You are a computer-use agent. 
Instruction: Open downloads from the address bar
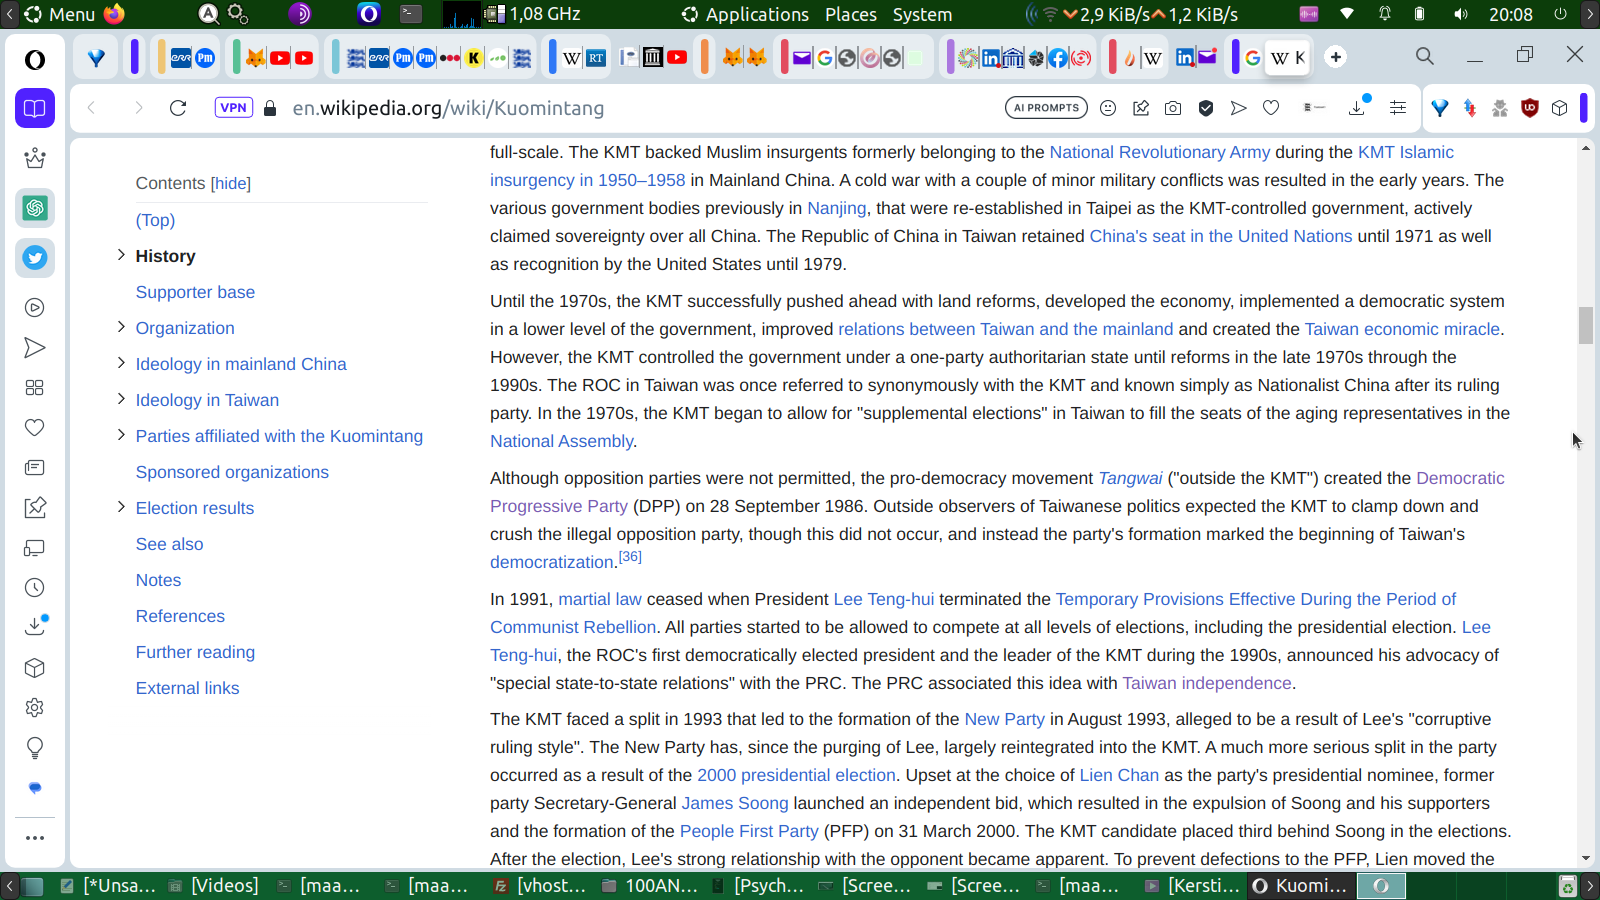(1357, 108)
